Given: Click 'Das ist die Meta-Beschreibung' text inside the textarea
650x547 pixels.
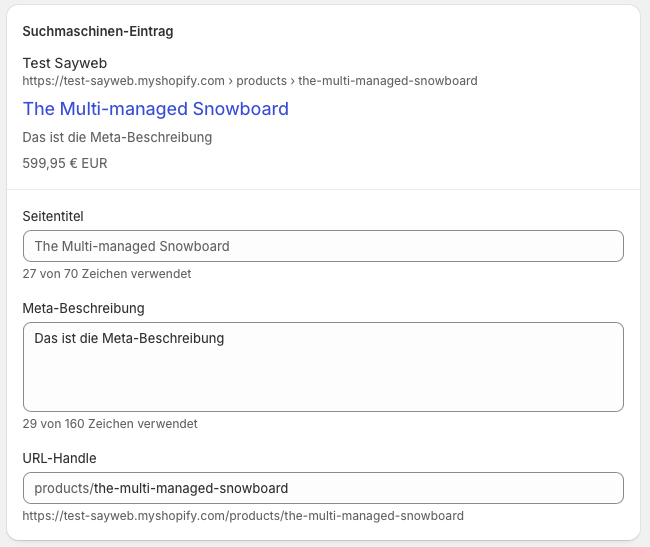Looking at the screenshot, I should (129, 339).
